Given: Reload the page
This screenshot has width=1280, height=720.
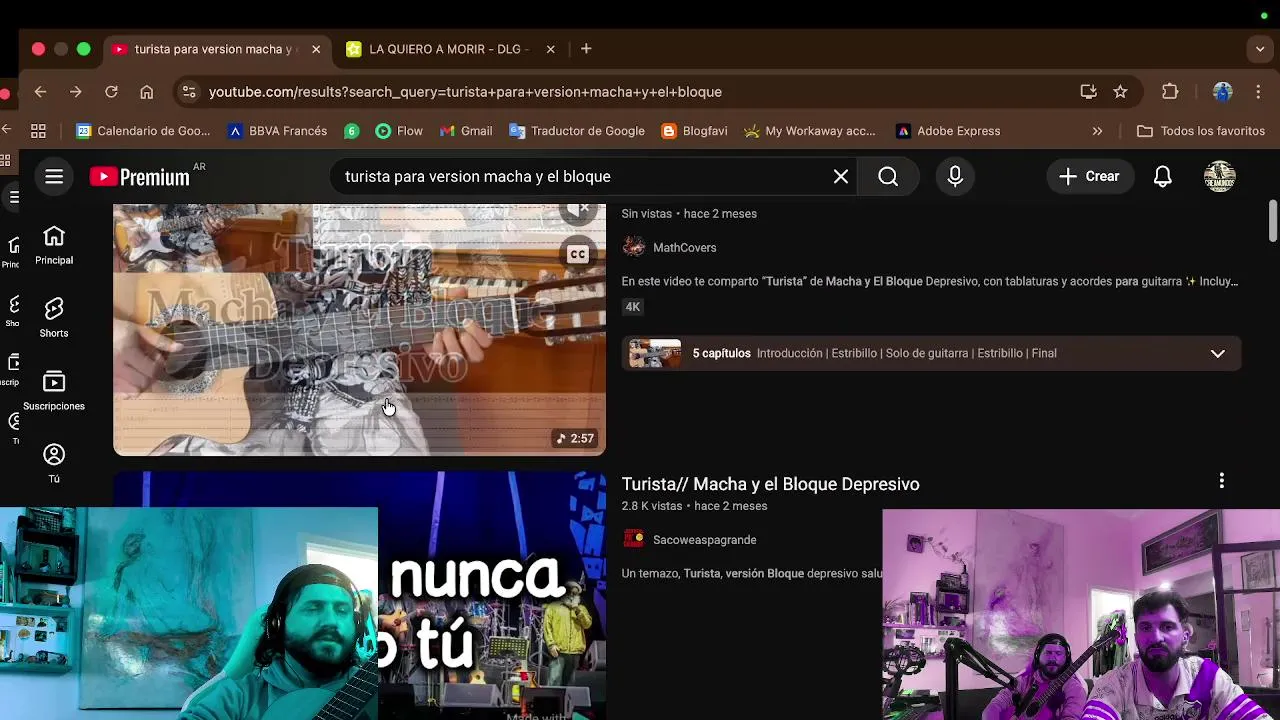Looking at the screenshot, I should coord(111,92).
